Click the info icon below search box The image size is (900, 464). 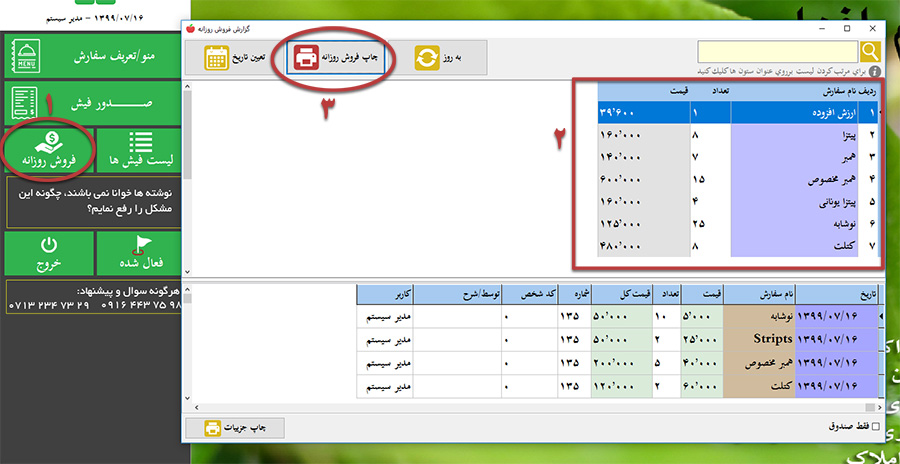click(875, 72)
